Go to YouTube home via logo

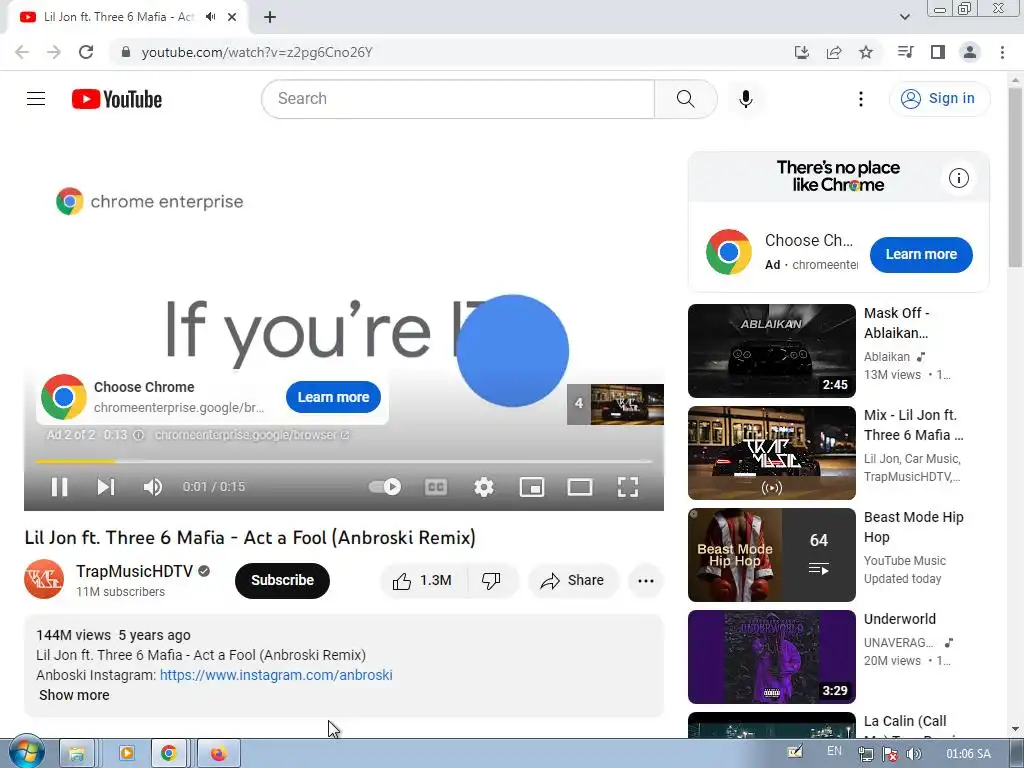click(x=117, y=99)
